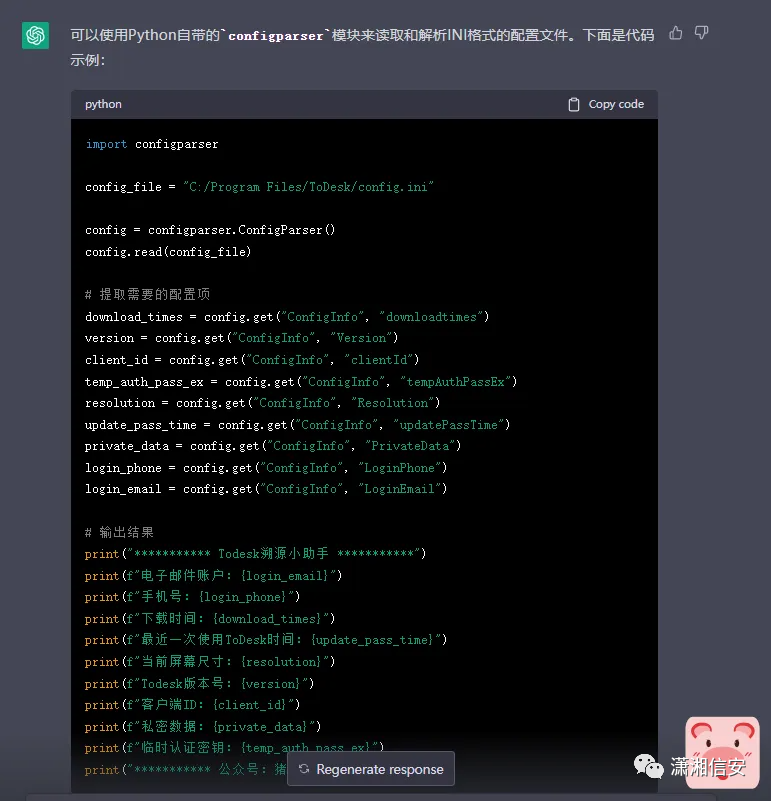Click the print line '当前屏幕尺寸'

click(x=210, y=662)
